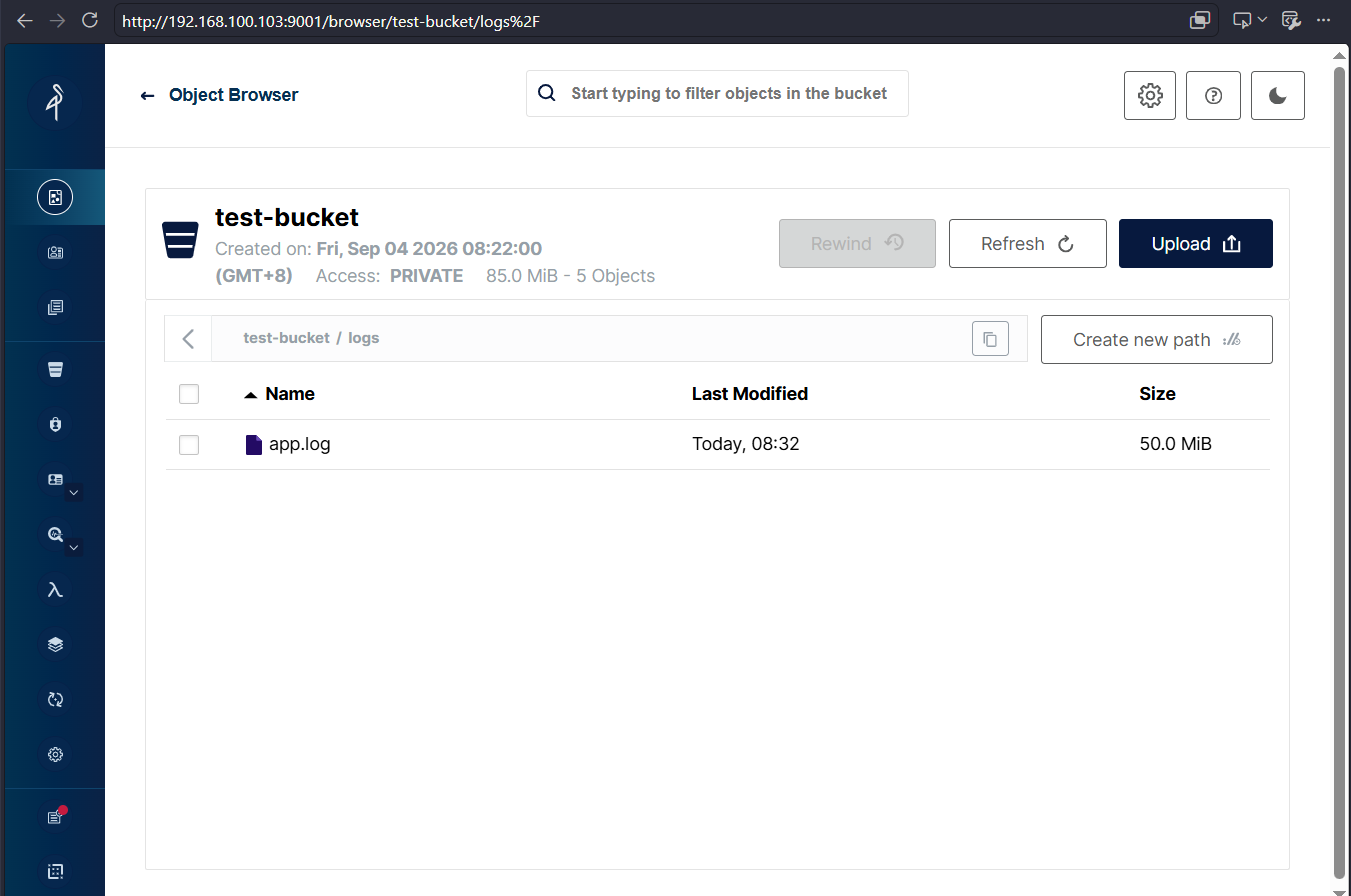Click the Upload button

pyautogui.click(x=1196, y=244)
